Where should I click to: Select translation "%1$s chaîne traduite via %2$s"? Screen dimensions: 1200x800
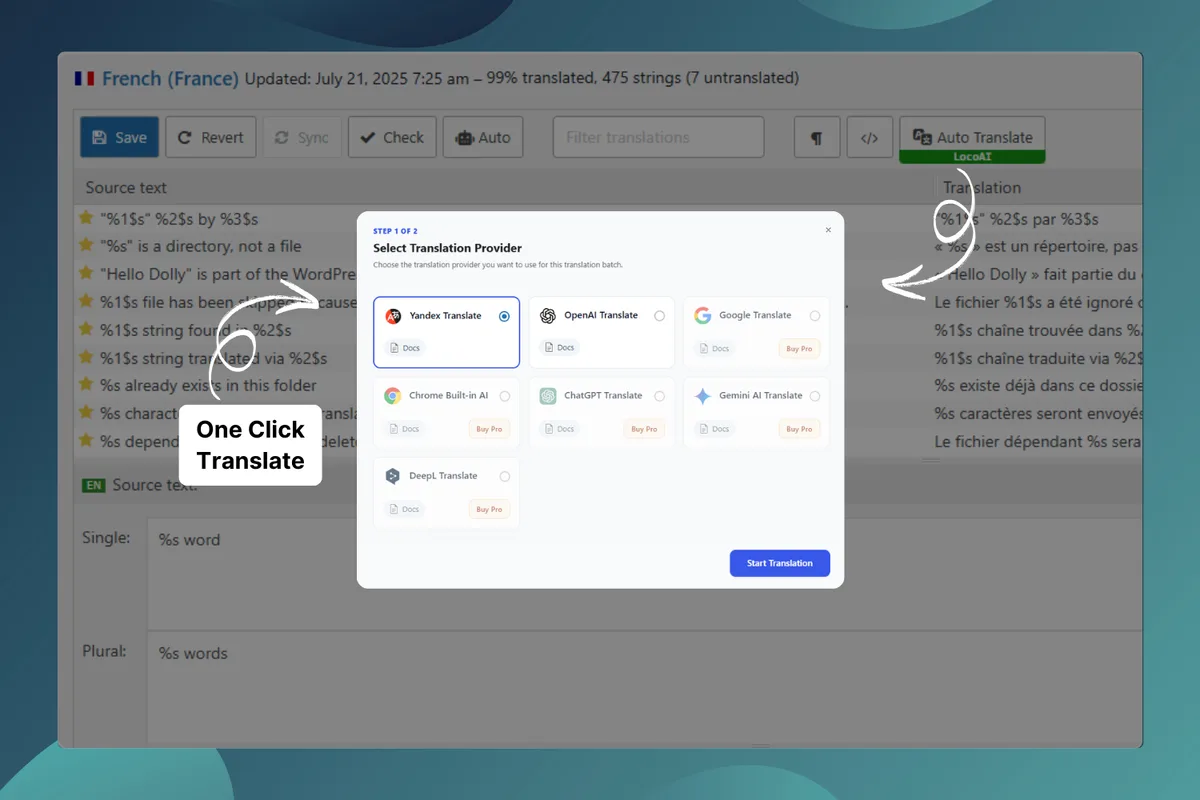point(1037,358)
